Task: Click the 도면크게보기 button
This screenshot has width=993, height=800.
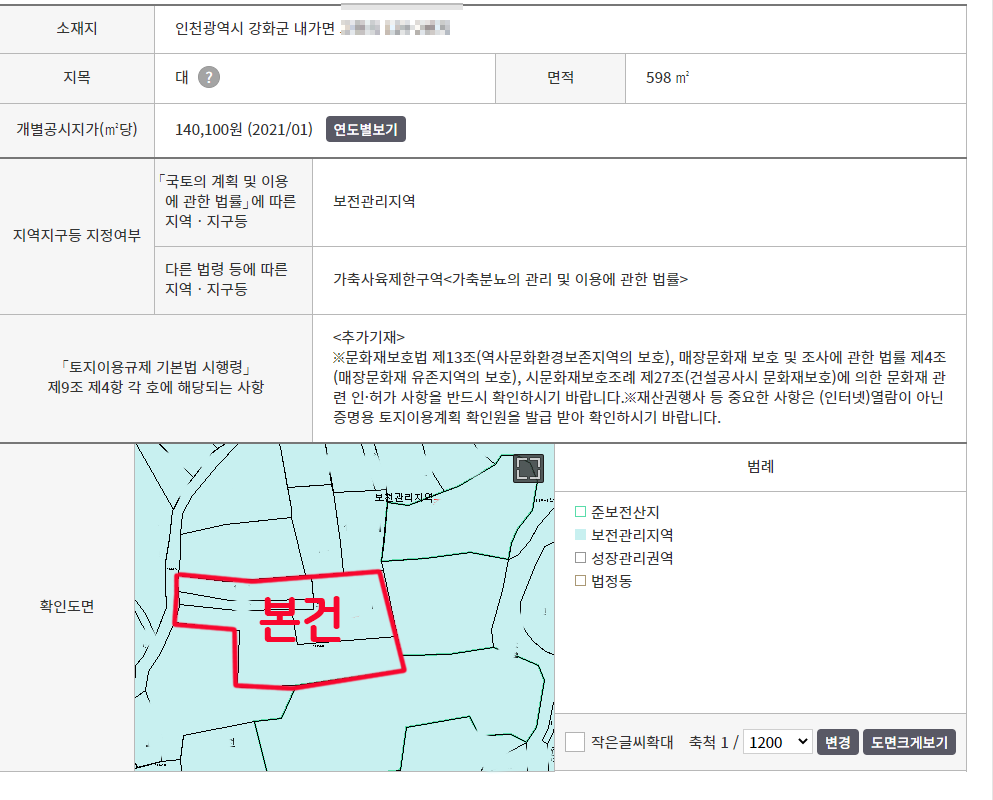Action: [909, 742]
